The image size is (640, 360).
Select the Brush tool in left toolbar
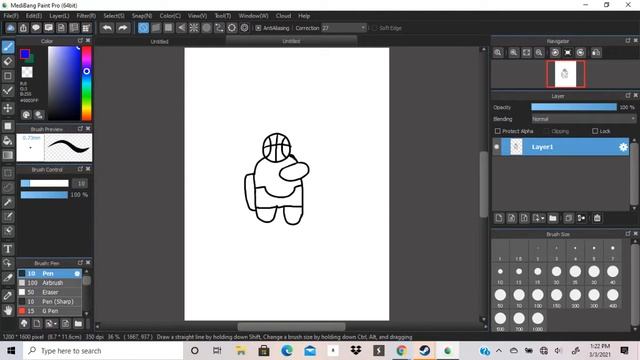(8, 47)
